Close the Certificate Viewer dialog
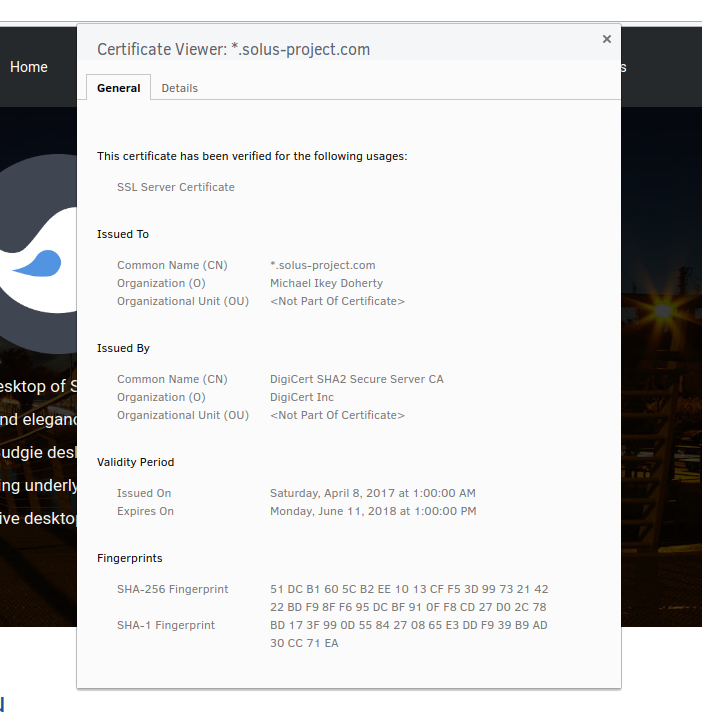This screenshot has width=702, height=722. coord(607,39)
